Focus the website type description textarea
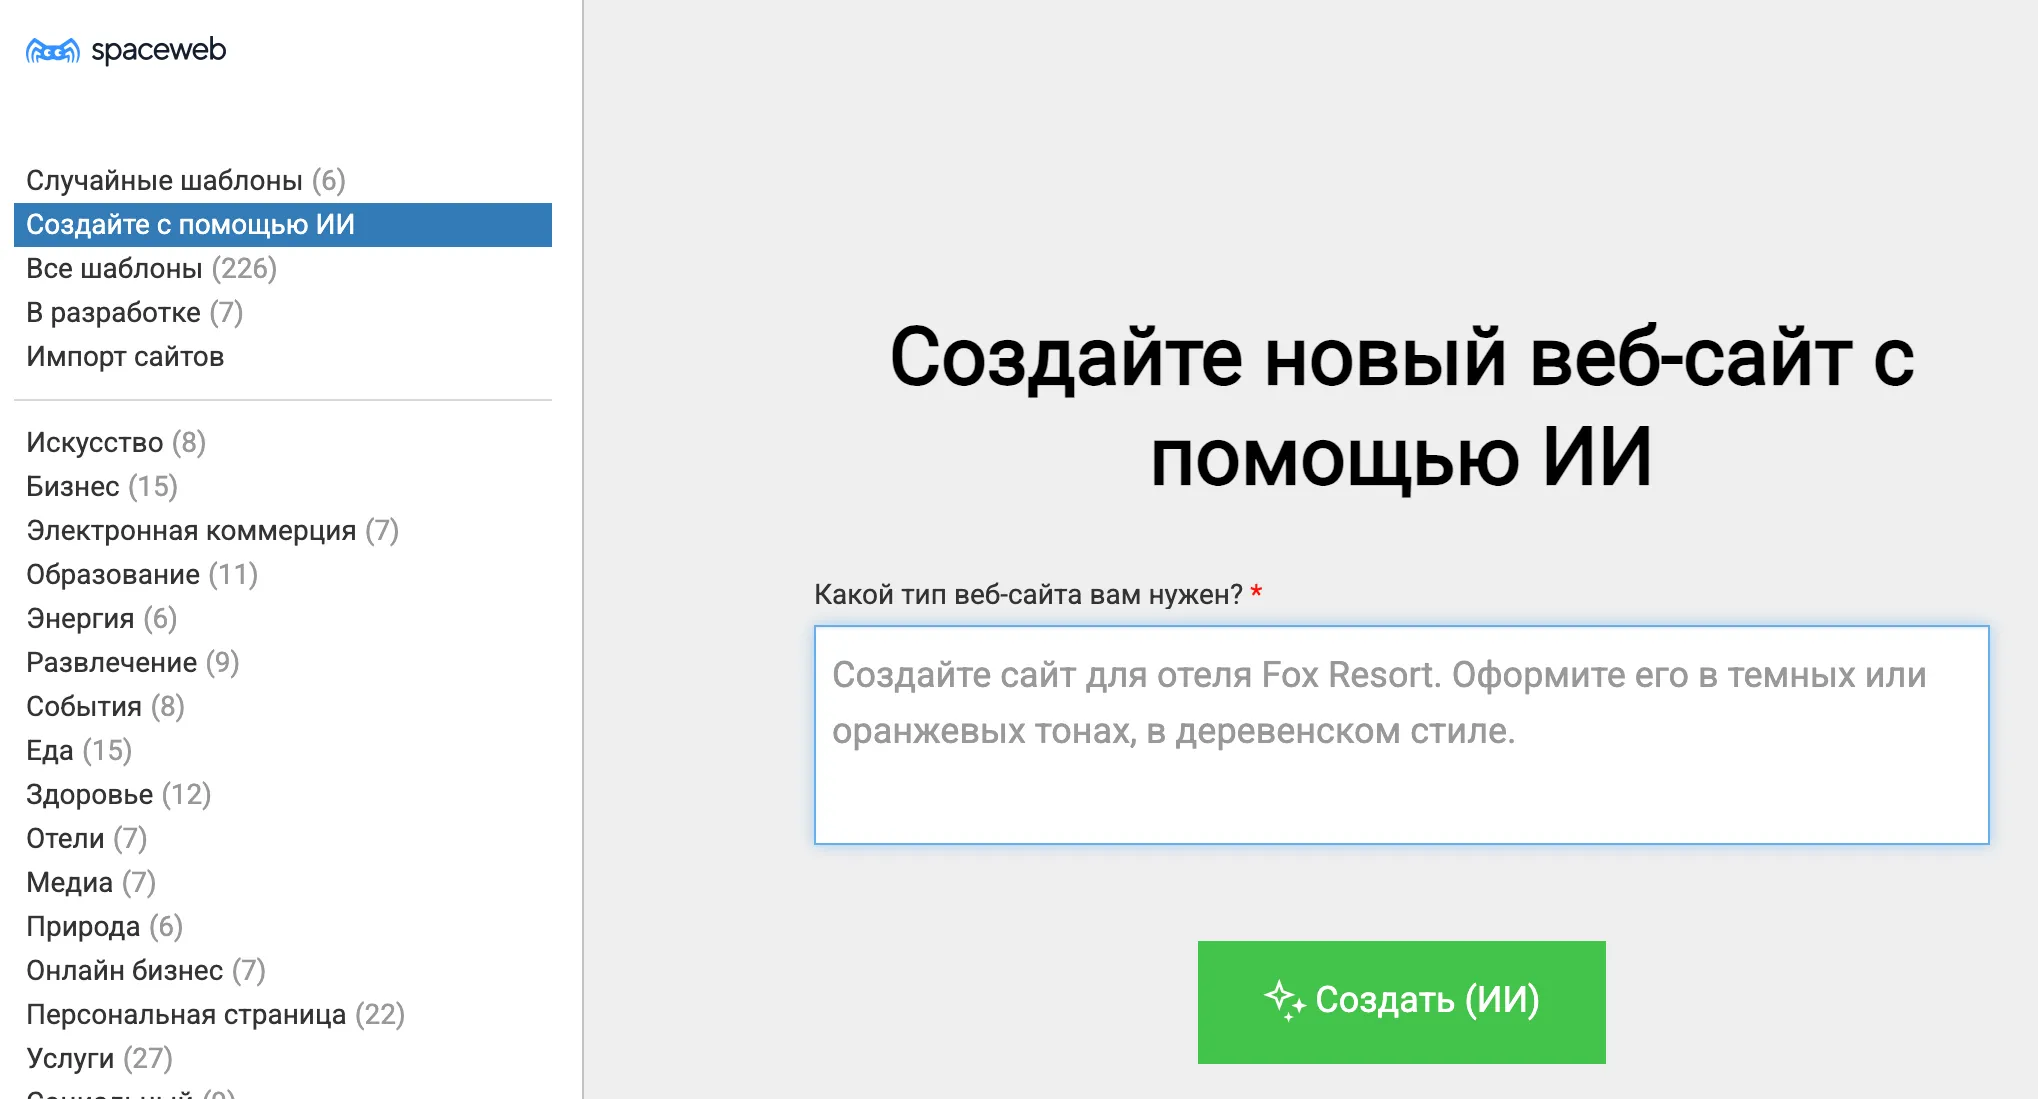The image size is (2038, 1099). 1400,735
